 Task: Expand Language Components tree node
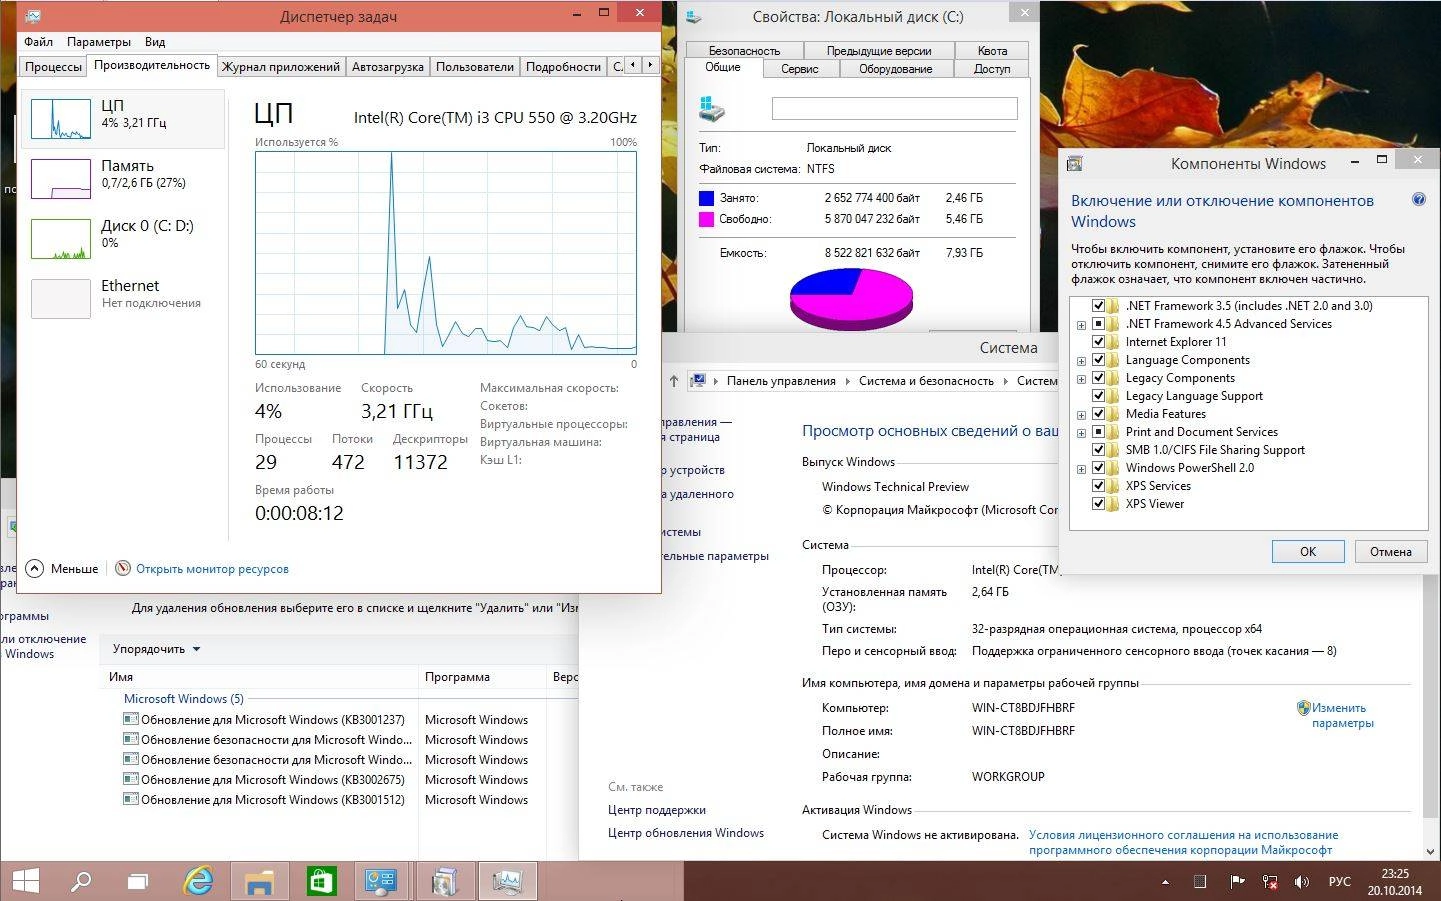click(1081, 361)
